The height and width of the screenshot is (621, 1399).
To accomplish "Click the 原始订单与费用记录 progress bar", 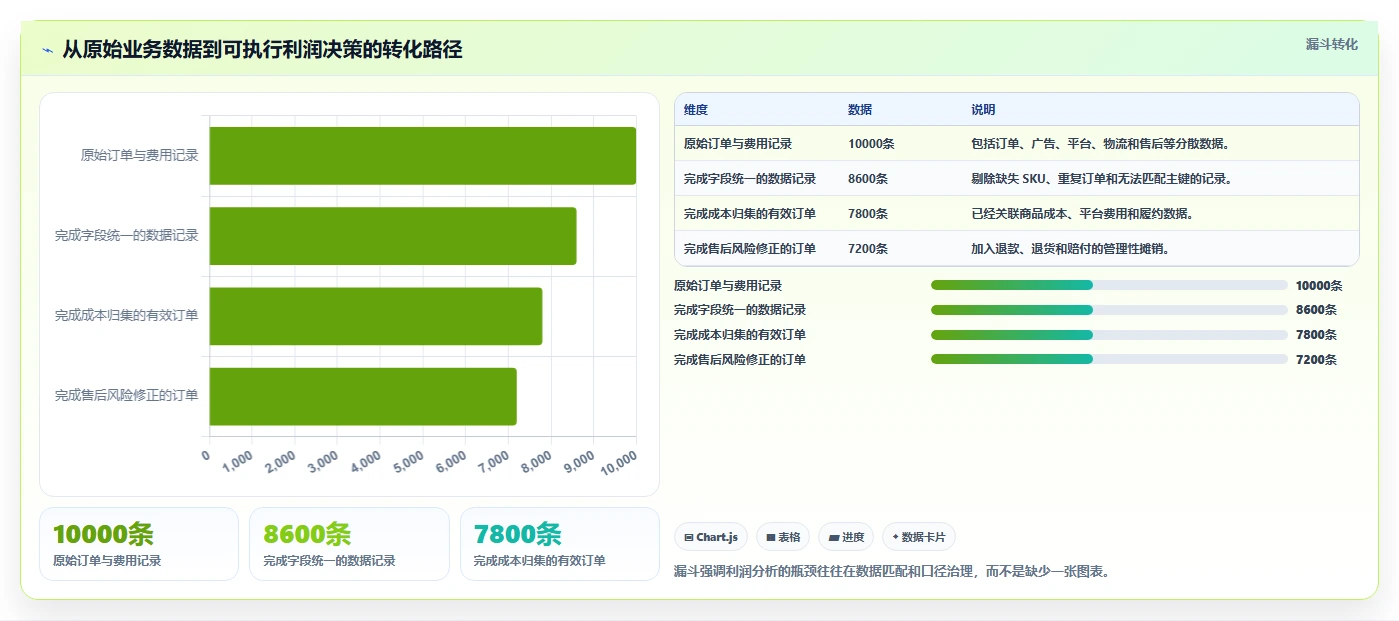I will (1109, 285).
